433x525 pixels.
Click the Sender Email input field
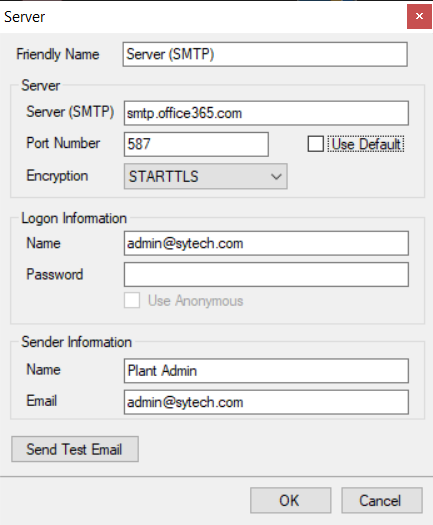(x=266, y=402)
